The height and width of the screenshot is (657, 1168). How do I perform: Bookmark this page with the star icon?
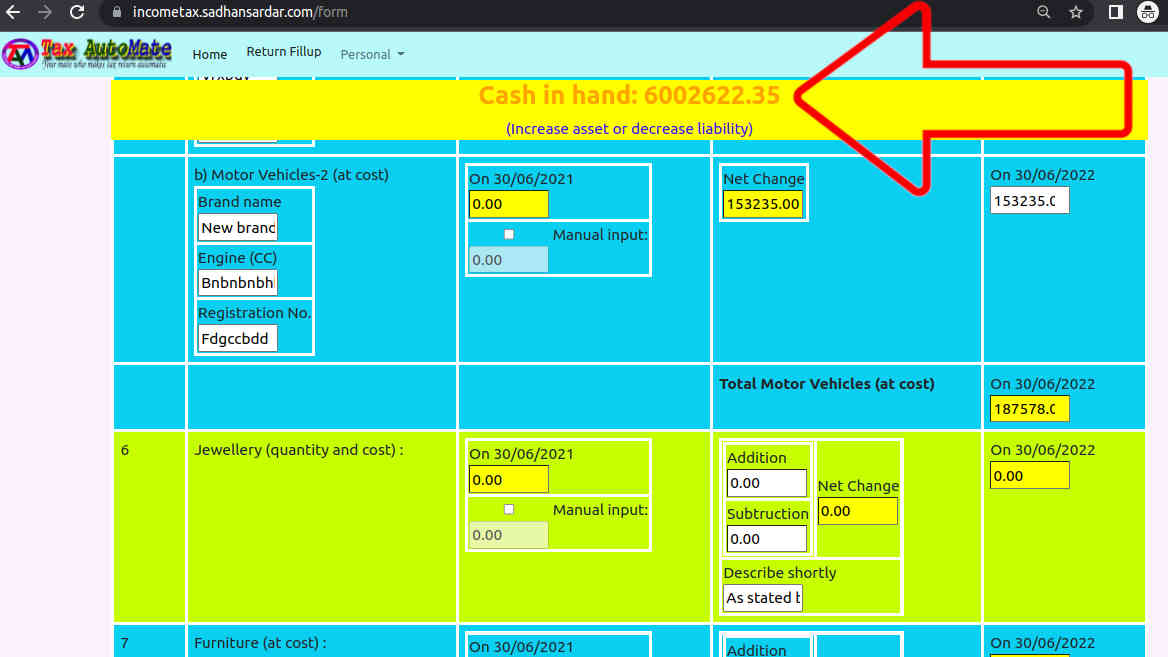1076,13
